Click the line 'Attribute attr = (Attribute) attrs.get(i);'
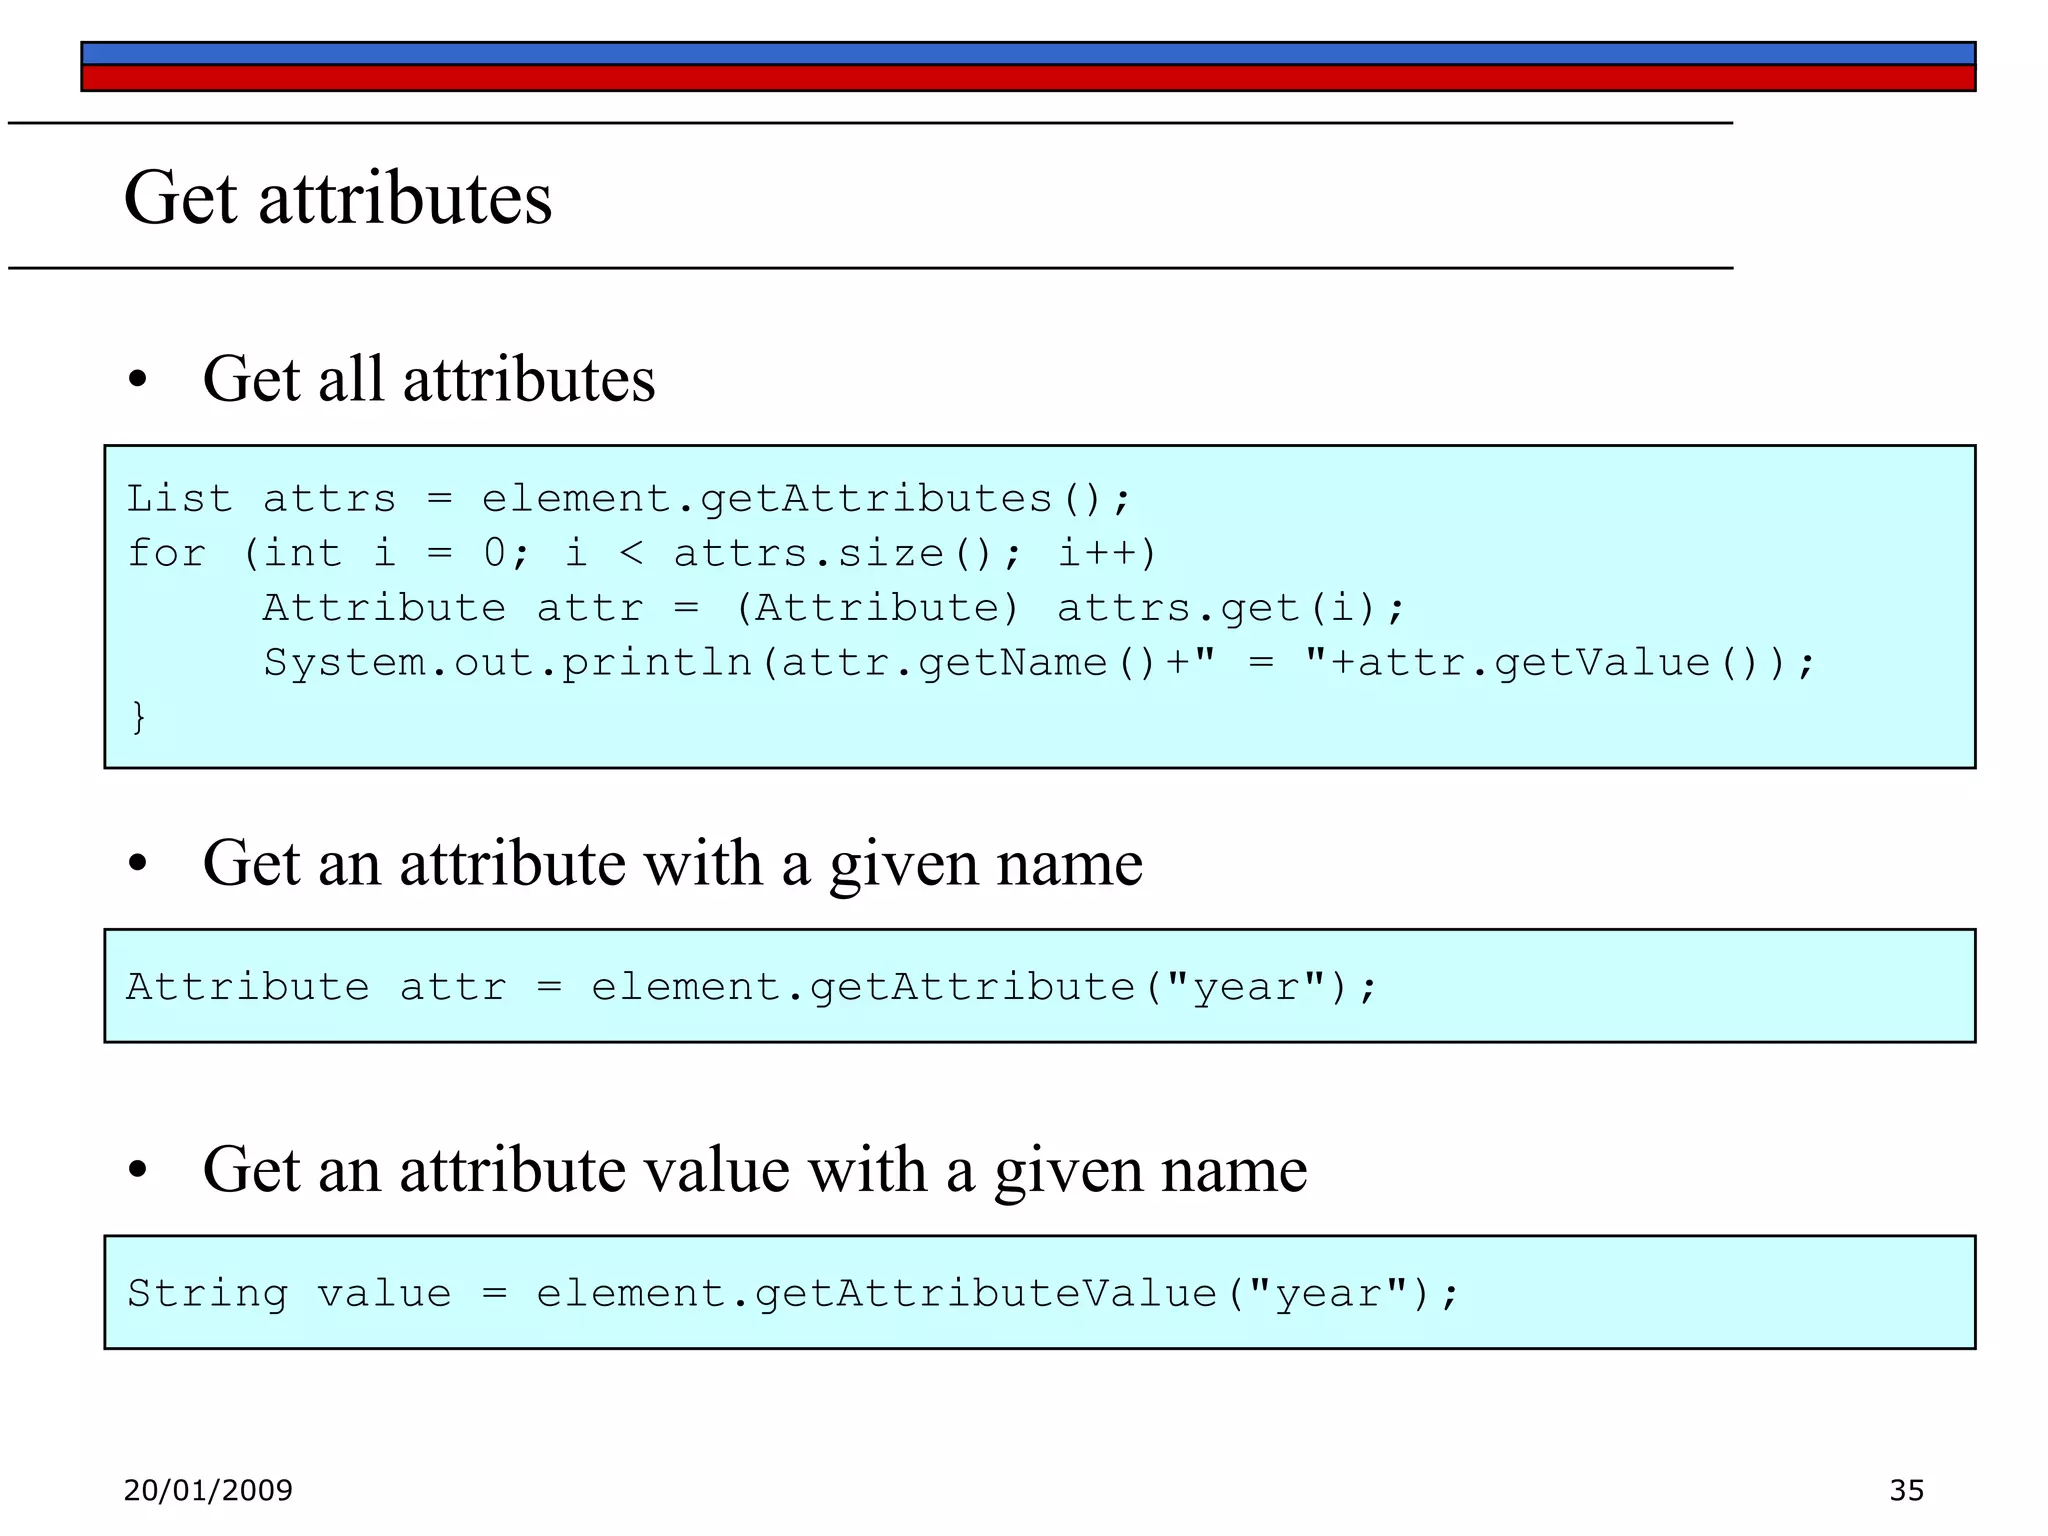The width and height of the screenshot is (2048, 1536). 834,608
